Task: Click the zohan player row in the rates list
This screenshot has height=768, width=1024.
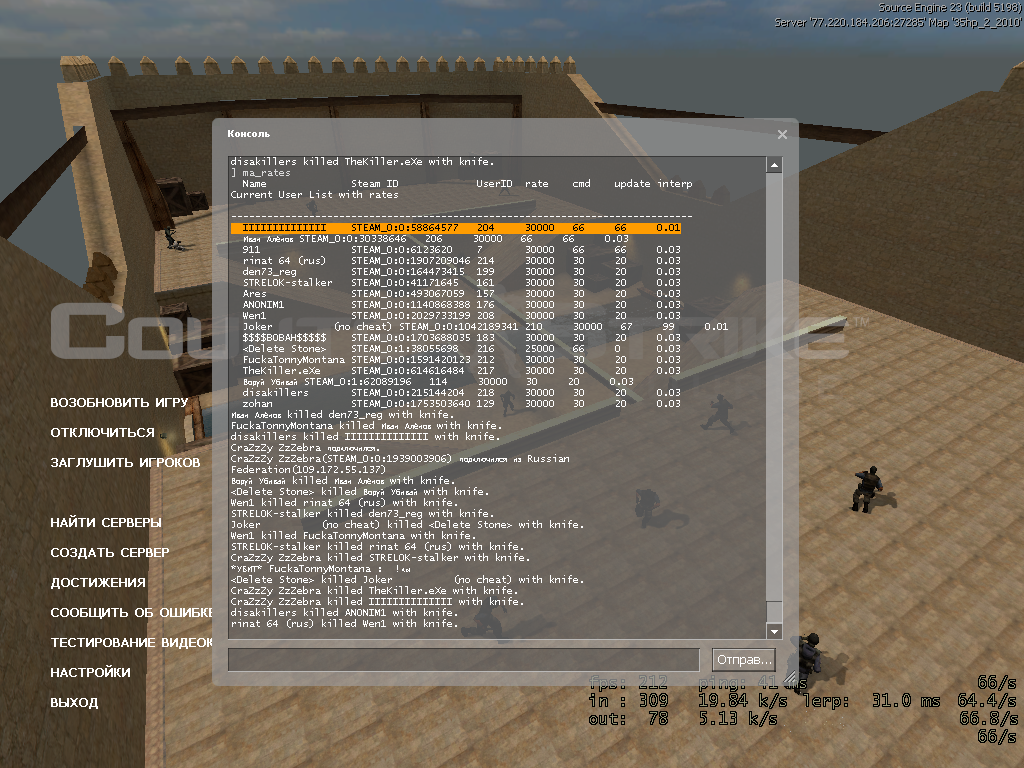Action: [462, 404]
